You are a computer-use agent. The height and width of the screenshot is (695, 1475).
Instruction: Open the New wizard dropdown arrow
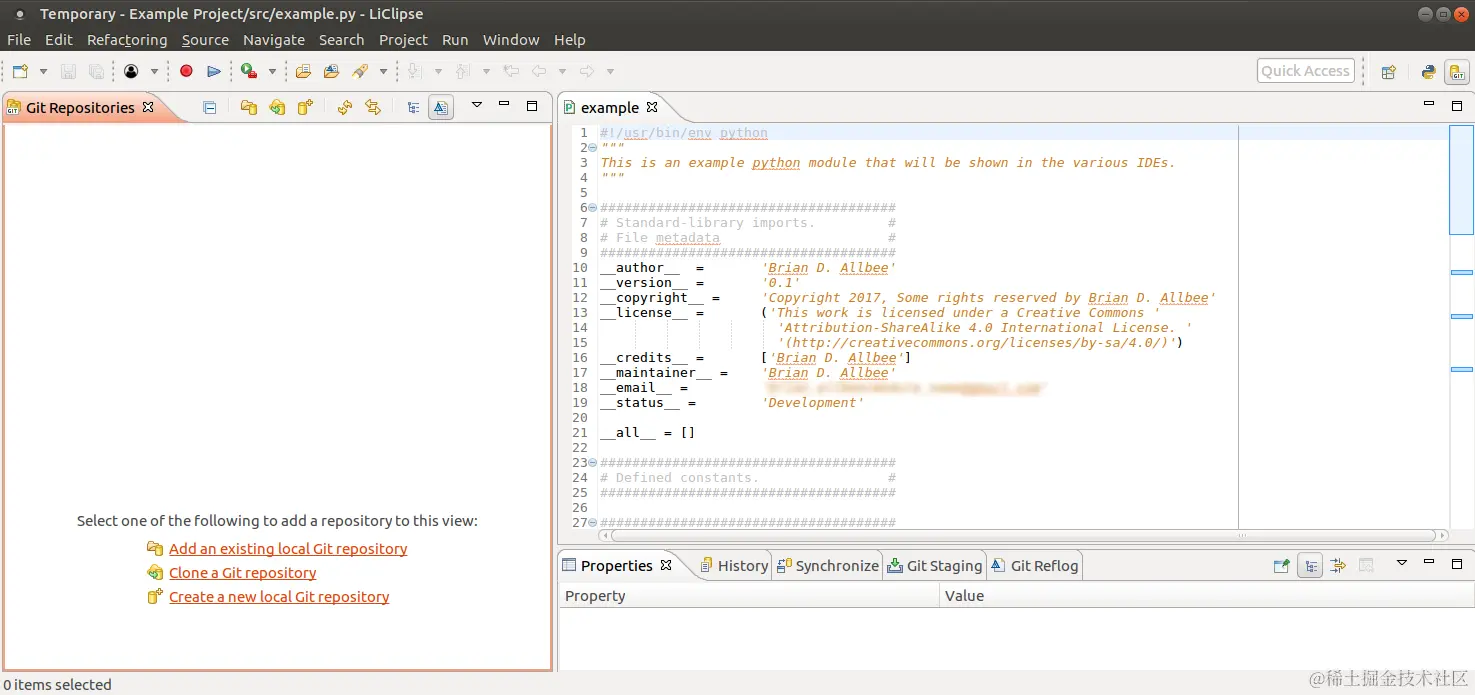point(43,72)
